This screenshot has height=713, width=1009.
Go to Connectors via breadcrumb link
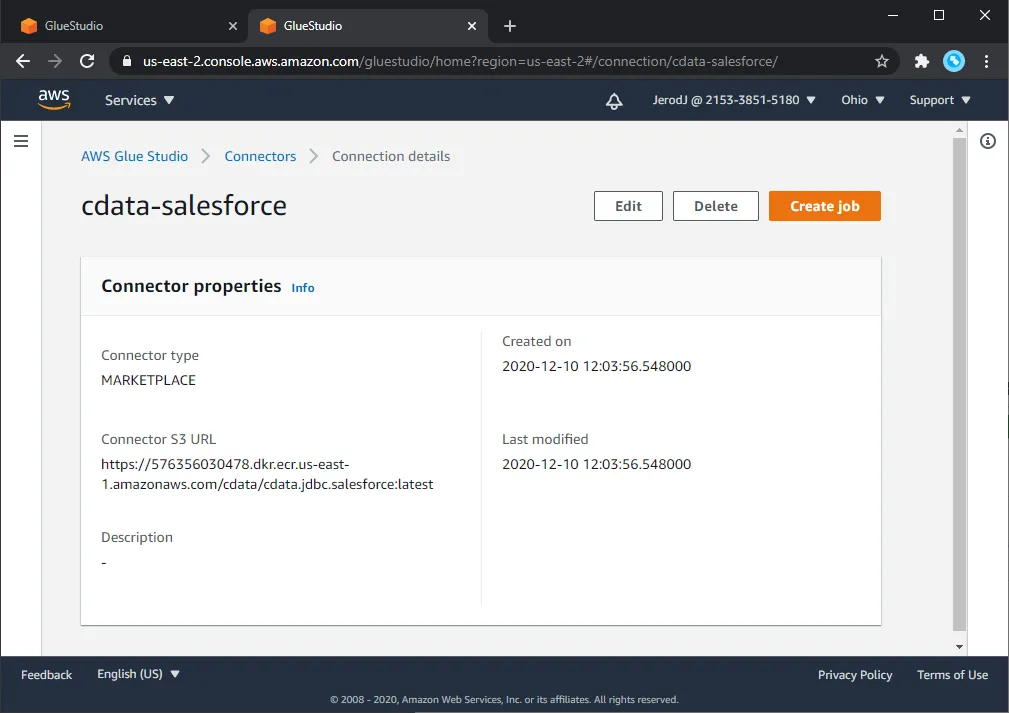pos(260,156)
